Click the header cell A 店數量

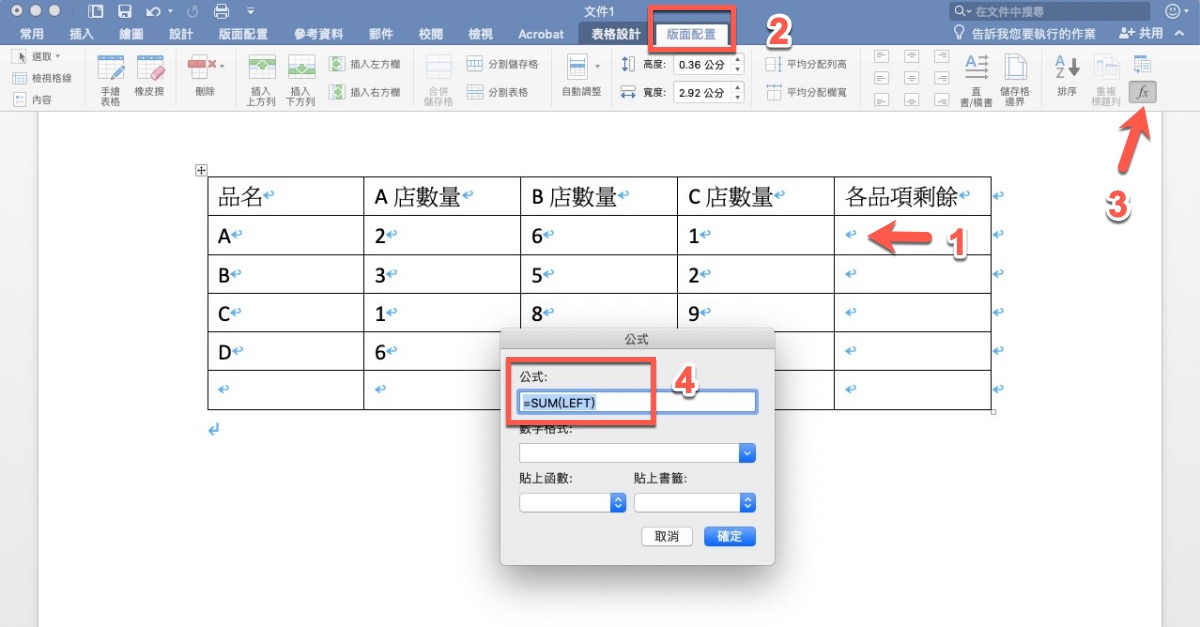coord(442,197)
